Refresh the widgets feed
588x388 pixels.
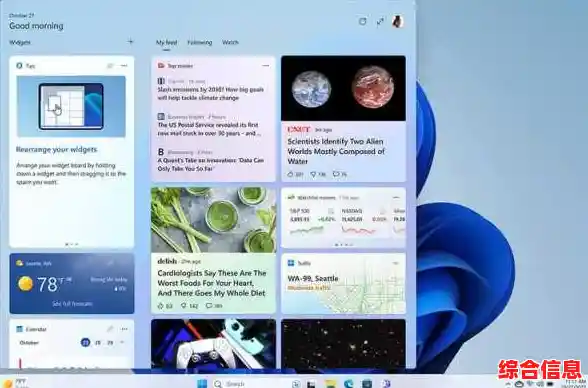point(362,21)
